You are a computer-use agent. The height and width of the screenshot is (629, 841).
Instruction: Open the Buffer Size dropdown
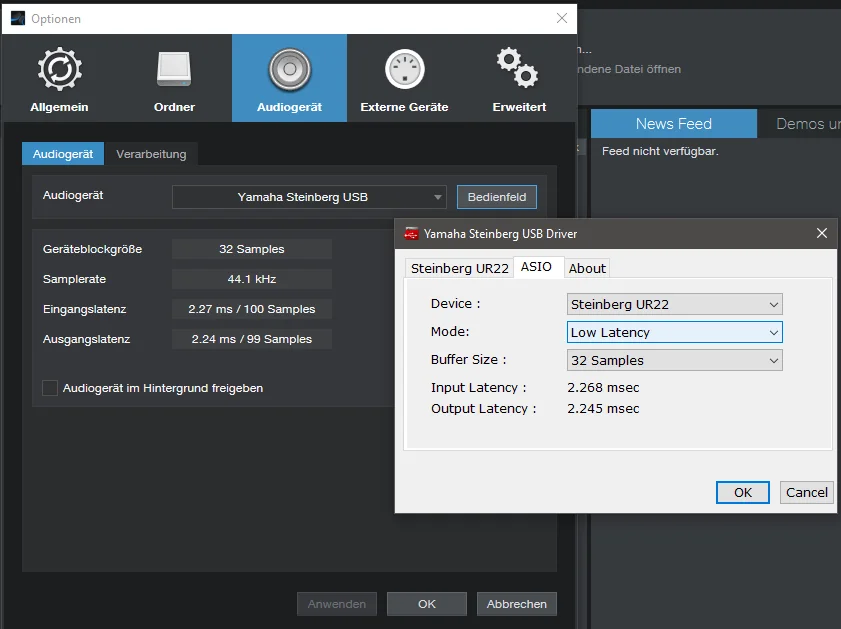(x=675, y=360)
